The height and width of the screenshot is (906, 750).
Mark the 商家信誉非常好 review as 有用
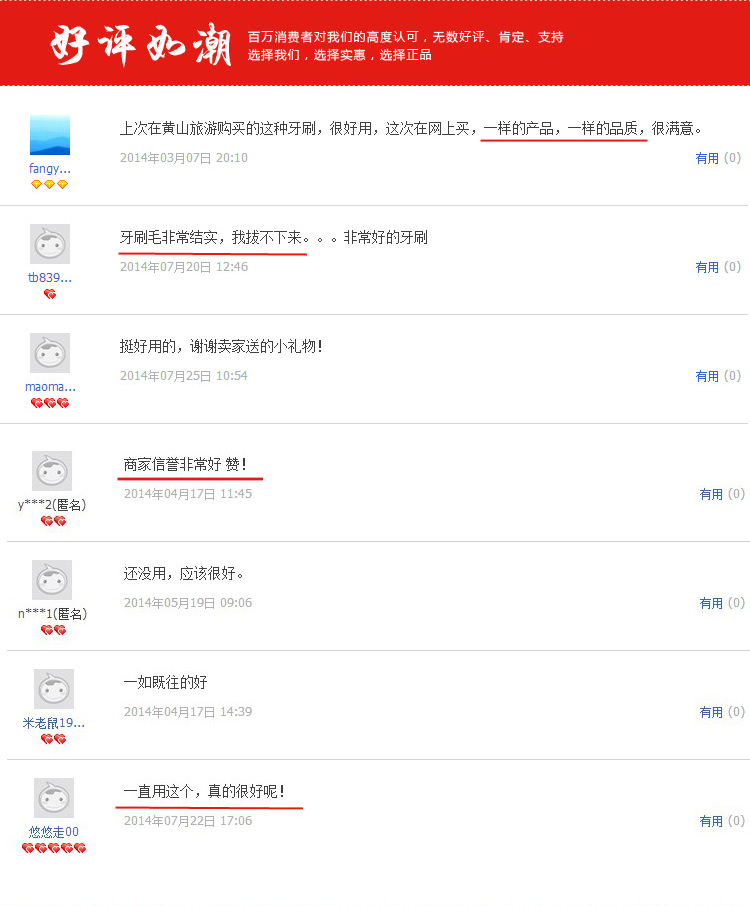[x=711, y=494]
